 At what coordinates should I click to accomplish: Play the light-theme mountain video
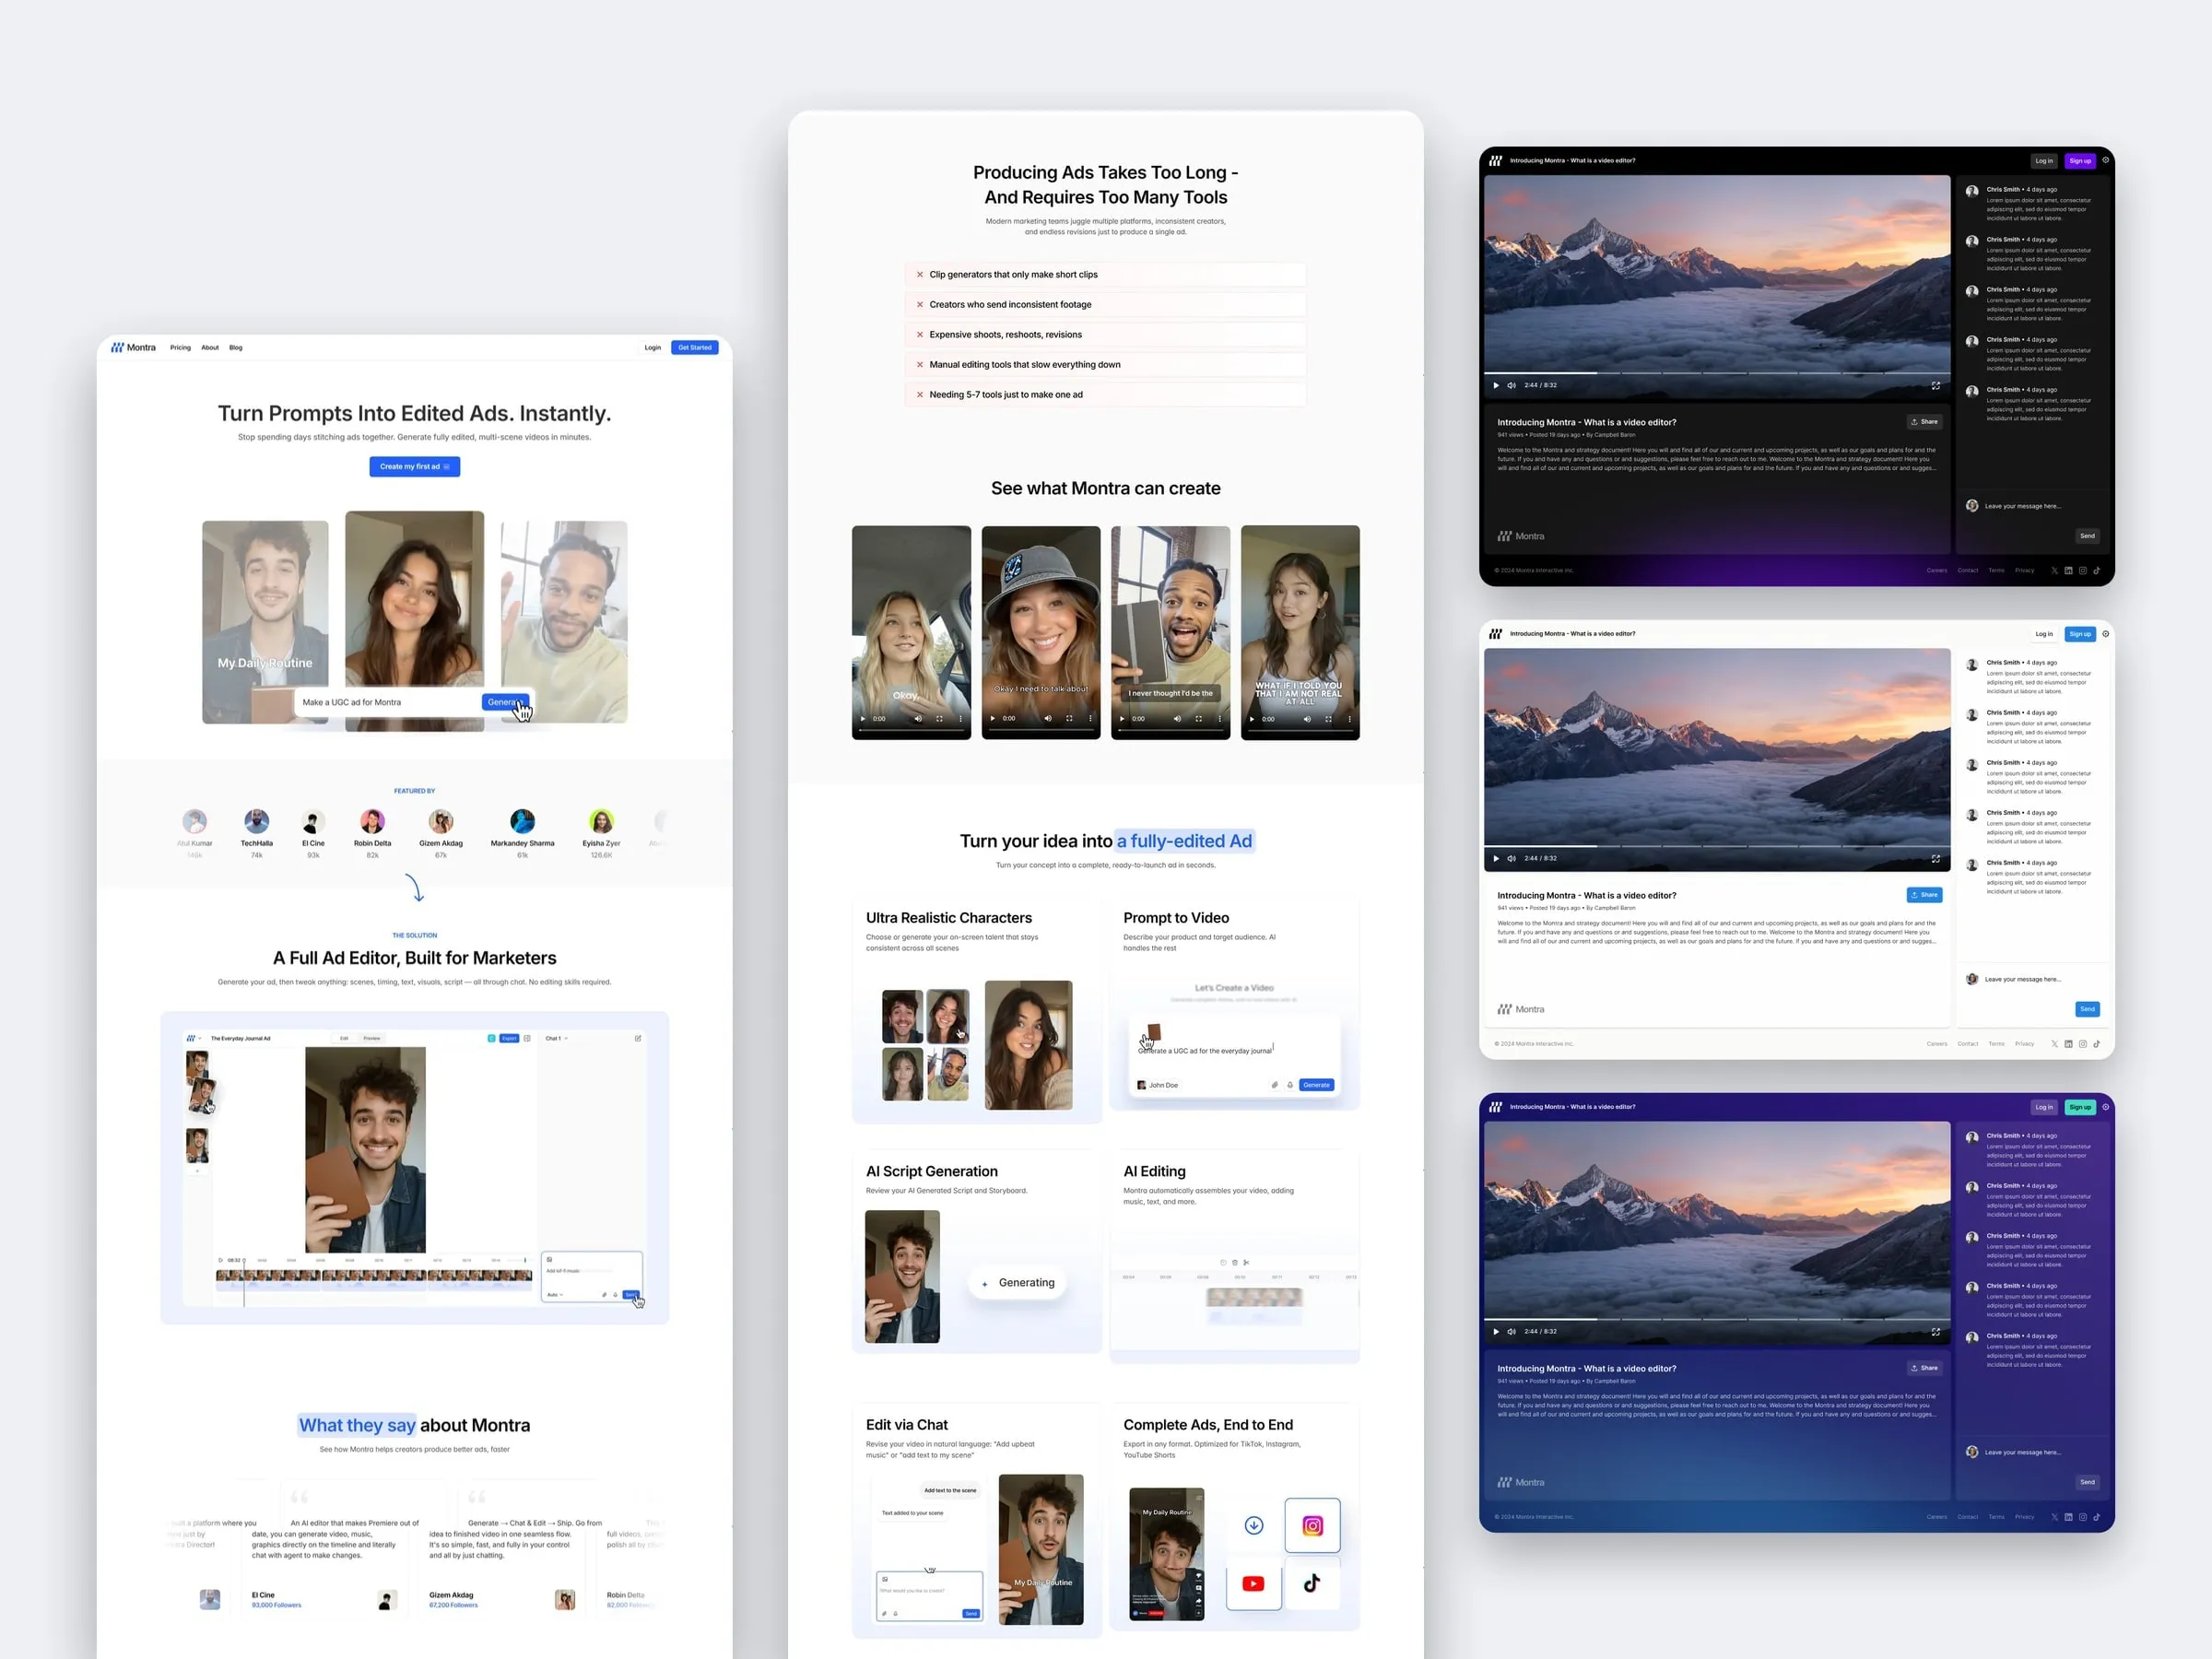1496,858
